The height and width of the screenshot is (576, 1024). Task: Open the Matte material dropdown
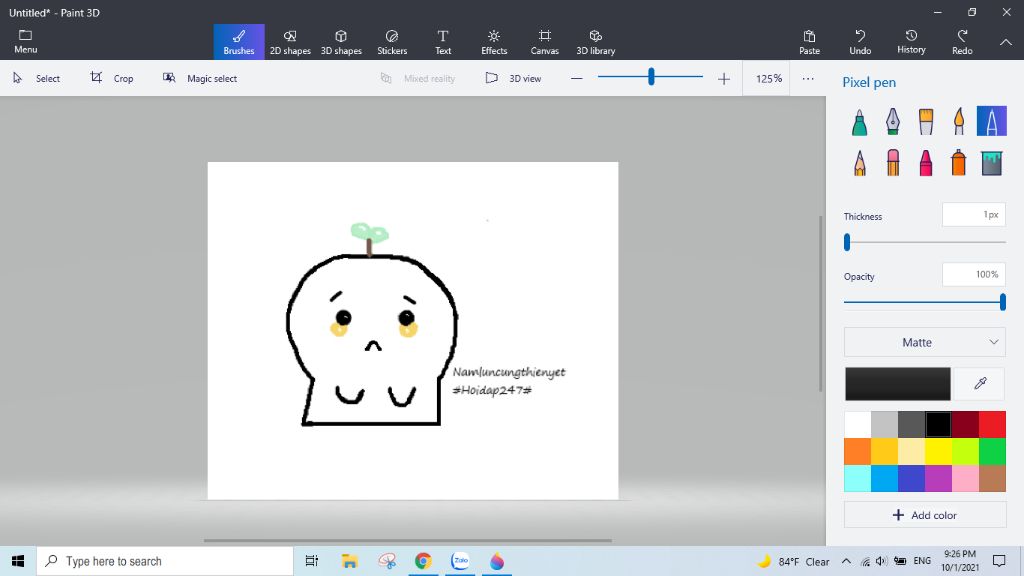(924, 342)
